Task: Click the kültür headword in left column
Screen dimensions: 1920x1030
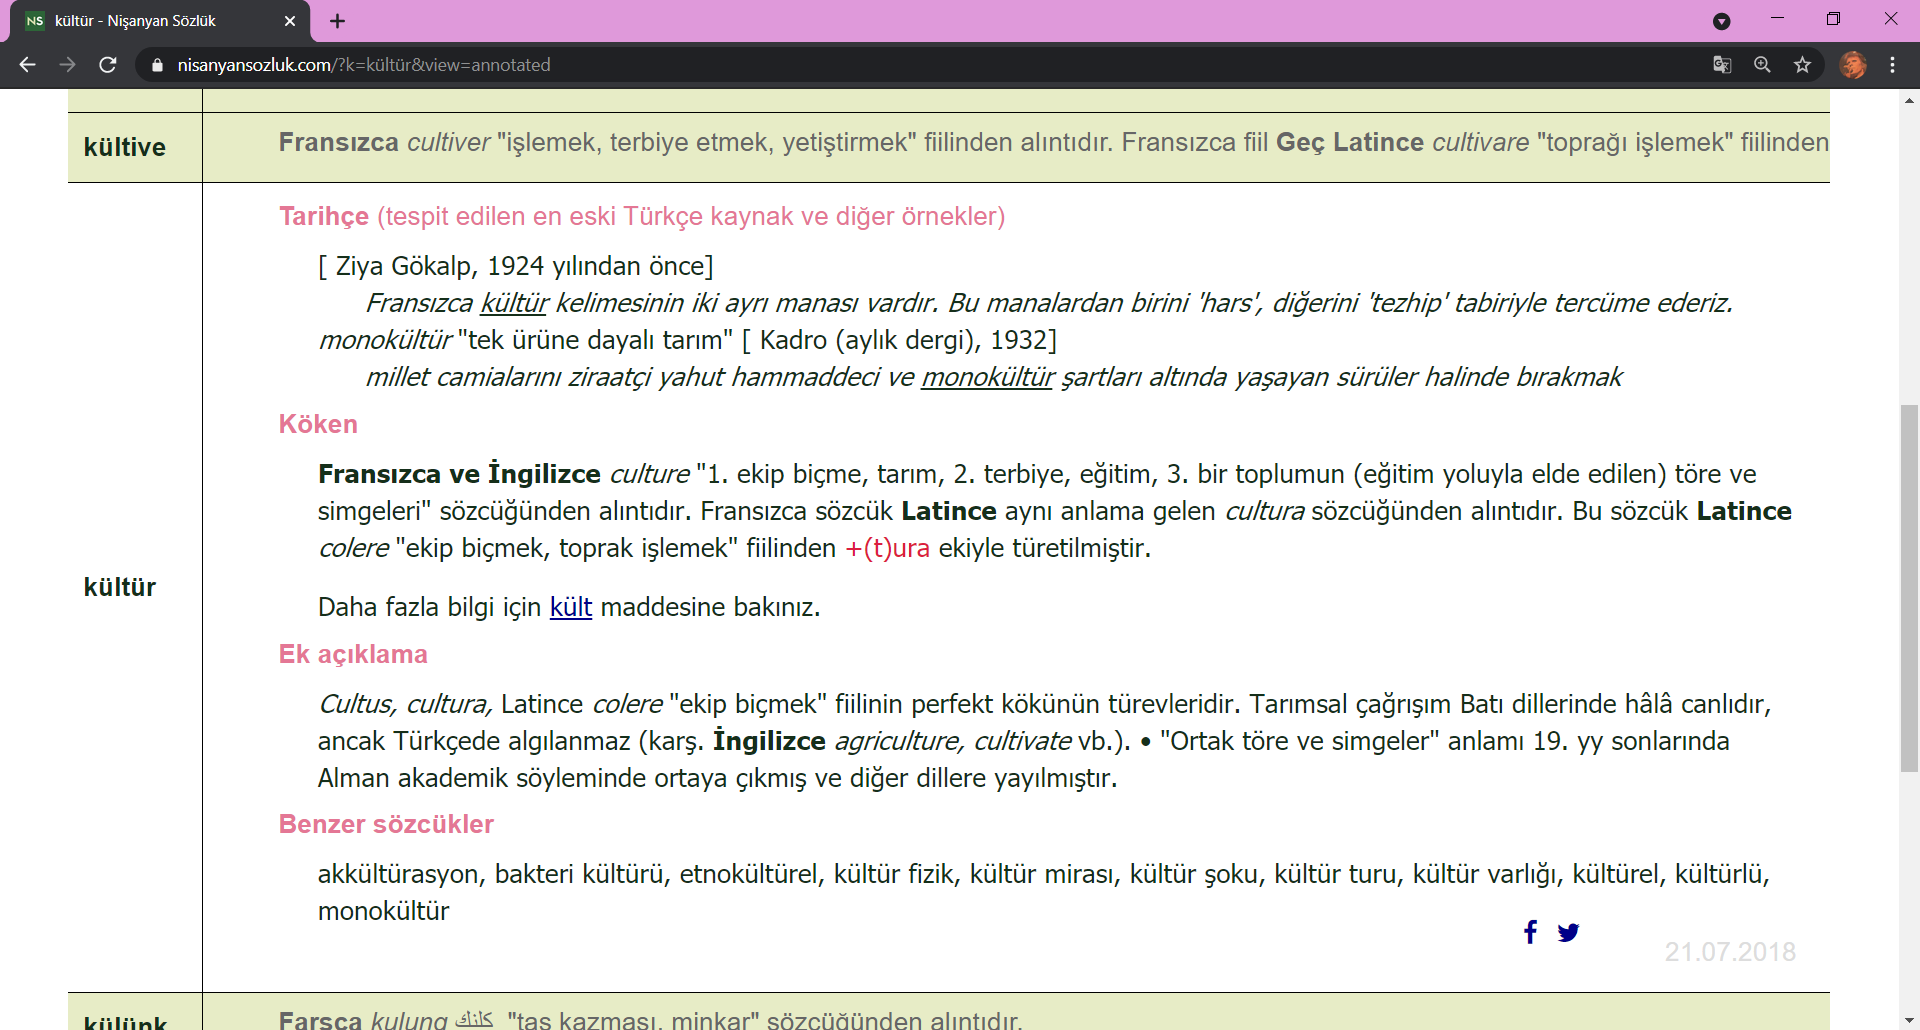Action: pyautogui.click(x=120, y=587)
